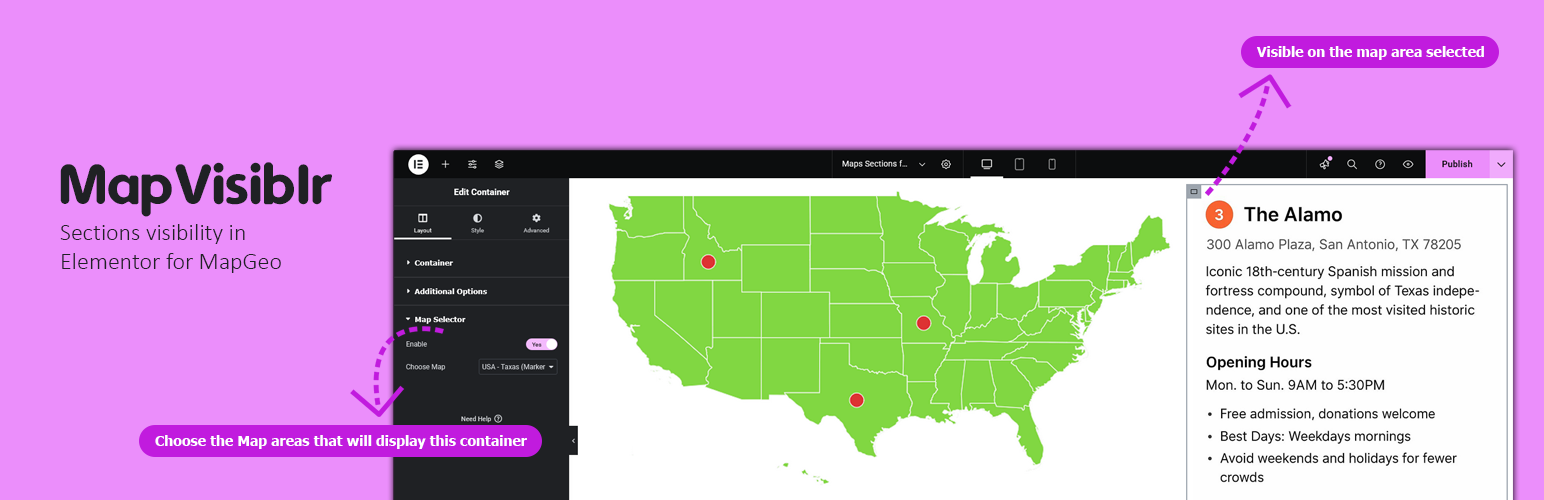Click the Opening Hours heading

tap(1258, 362)
